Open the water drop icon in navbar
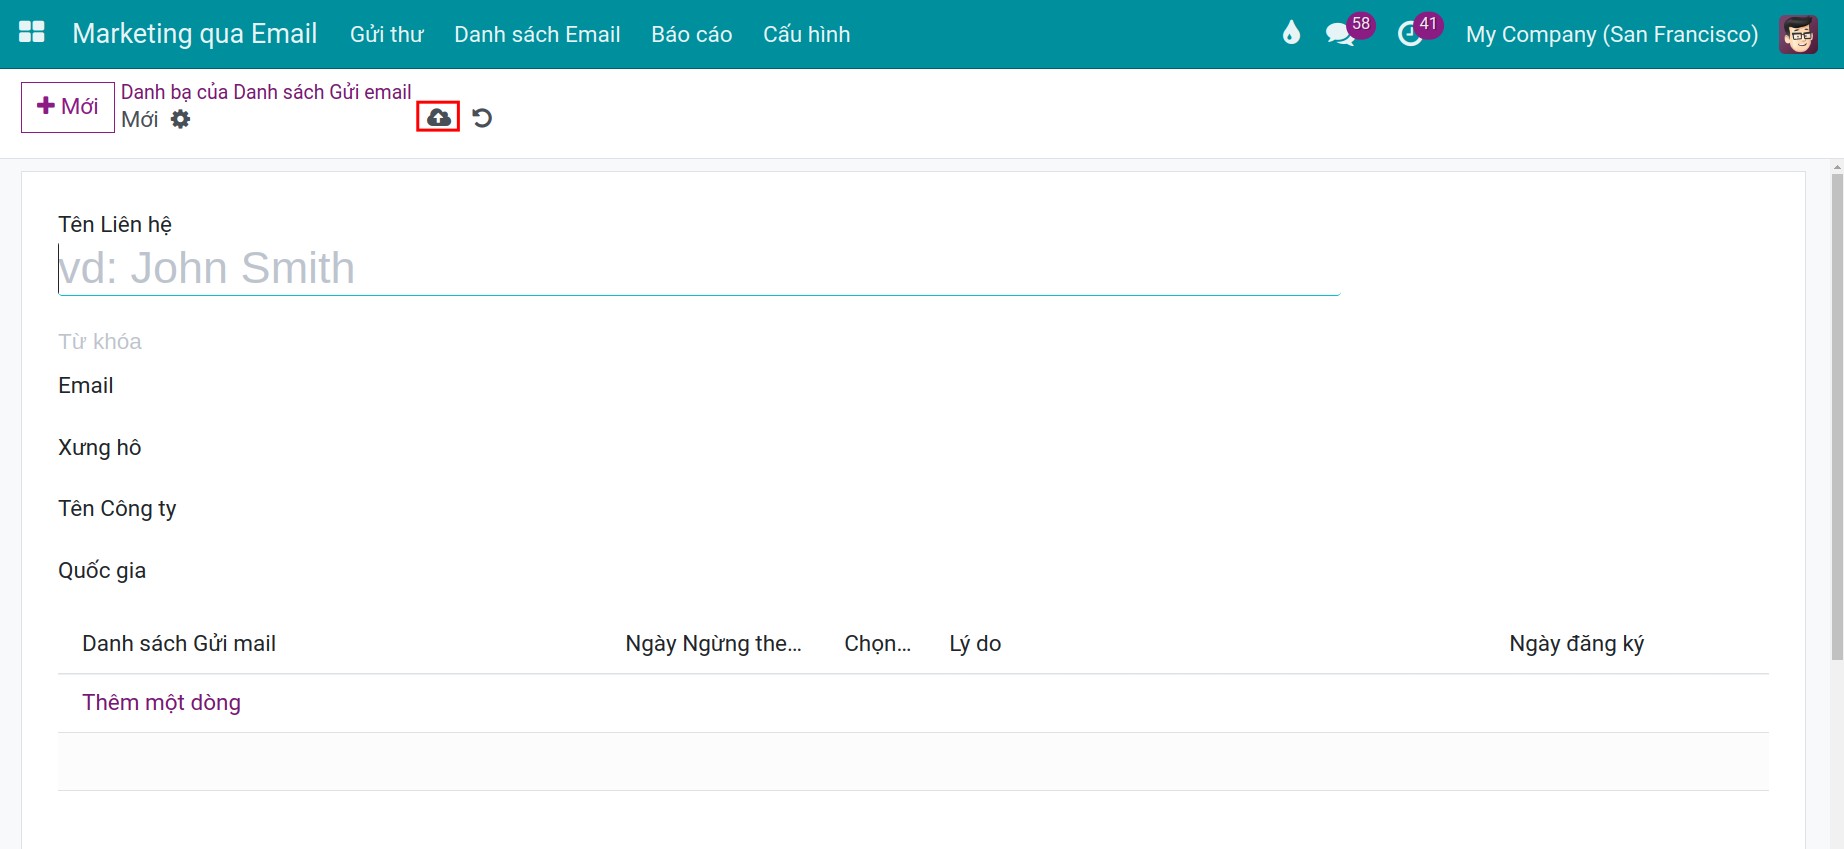 (x=1291, y=34)
